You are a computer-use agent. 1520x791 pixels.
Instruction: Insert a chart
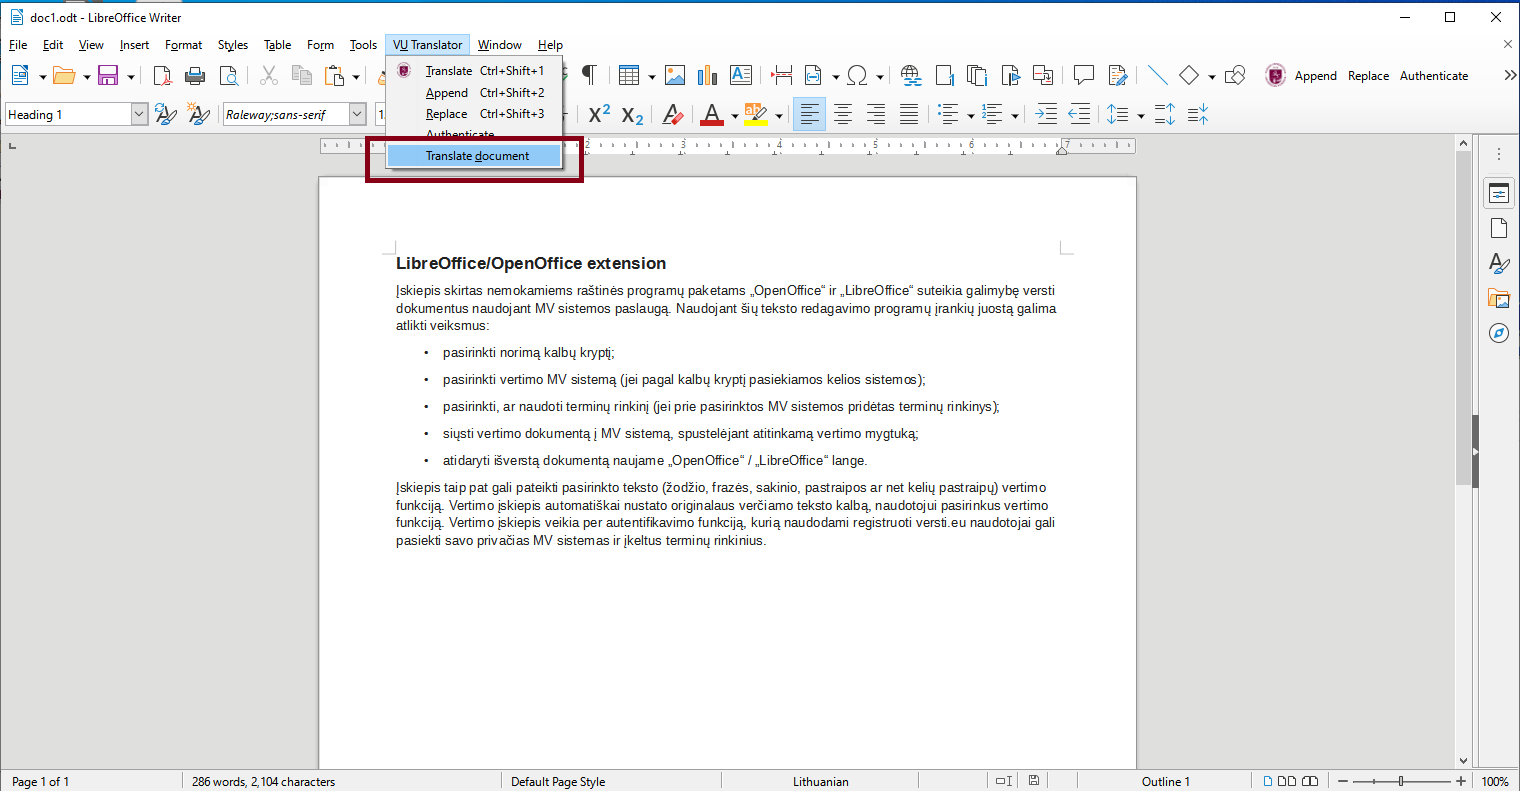pos(708,76)
